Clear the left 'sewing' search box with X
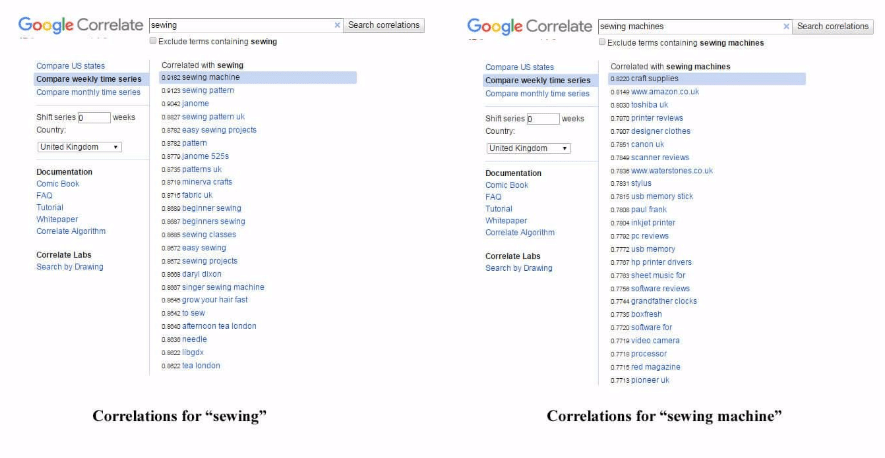 coord(338,25)
